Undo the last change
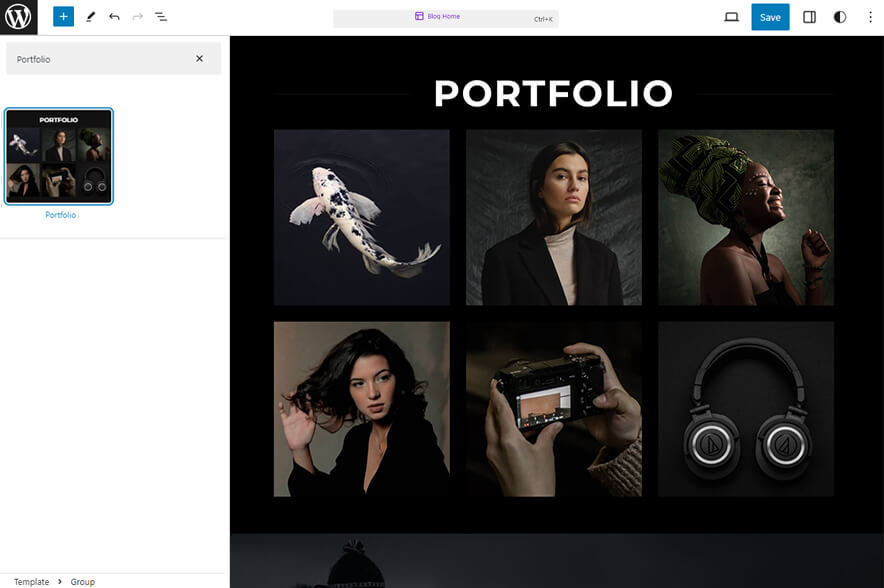The height and width of the screenshot is (588, 884). (x=113, y=17)
